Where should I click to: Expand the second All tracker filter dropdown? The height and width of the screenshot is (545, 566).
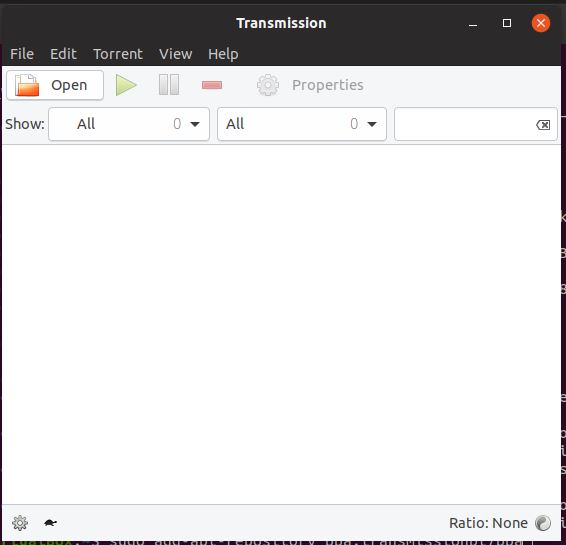[302, 124]
